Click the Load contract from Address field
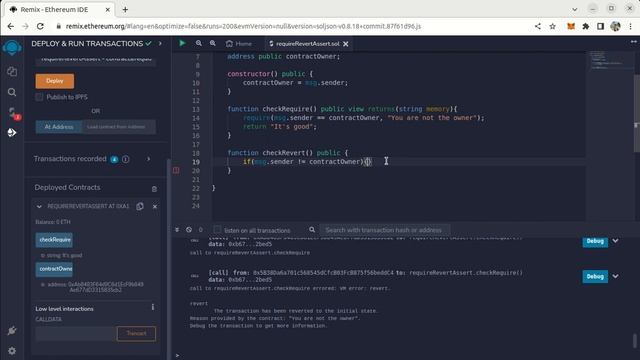This screenshot has height=360, width=640. (x=119, y=127)
